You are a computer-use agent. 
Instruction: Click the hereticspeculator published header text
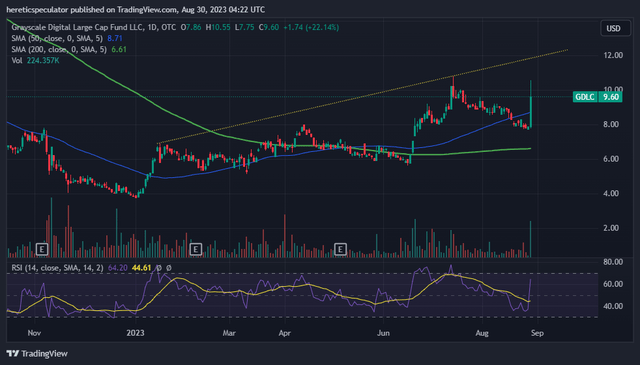click(136, 9)
